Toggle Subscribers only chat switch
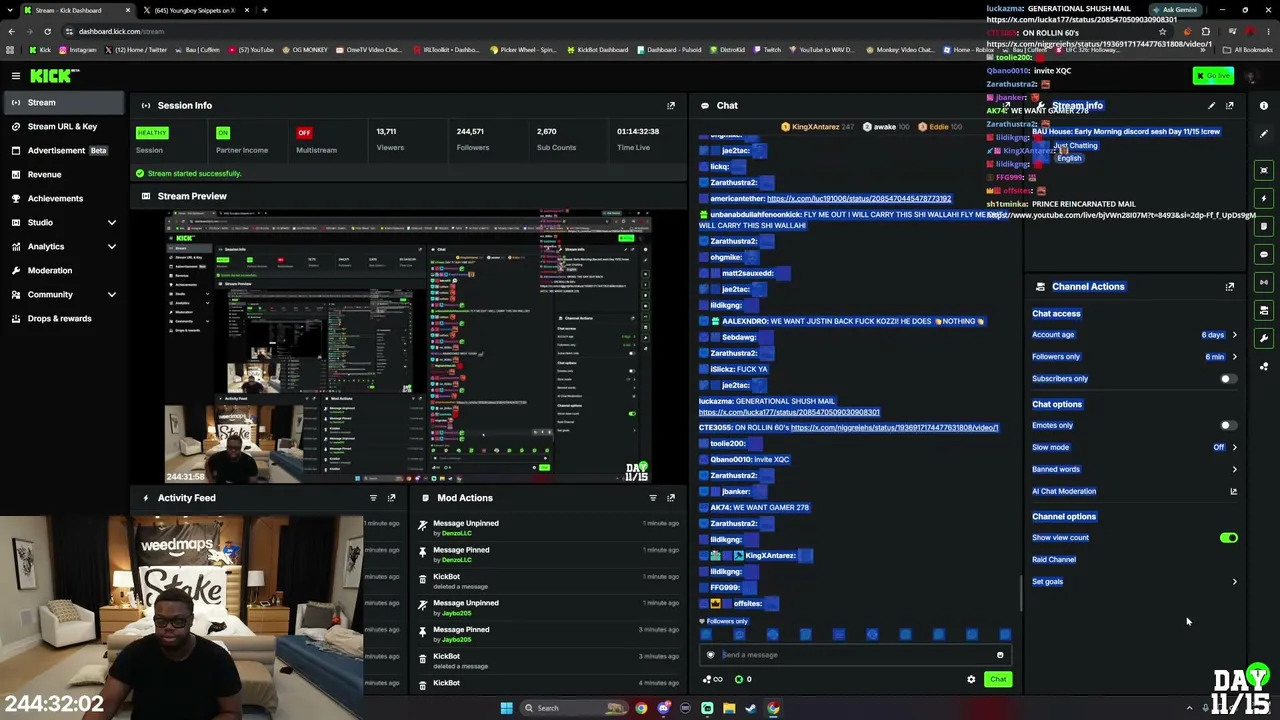Image resolution: width=1280 pixels, height=720 pixels. pyautogui.click(x=1228, y=379)
